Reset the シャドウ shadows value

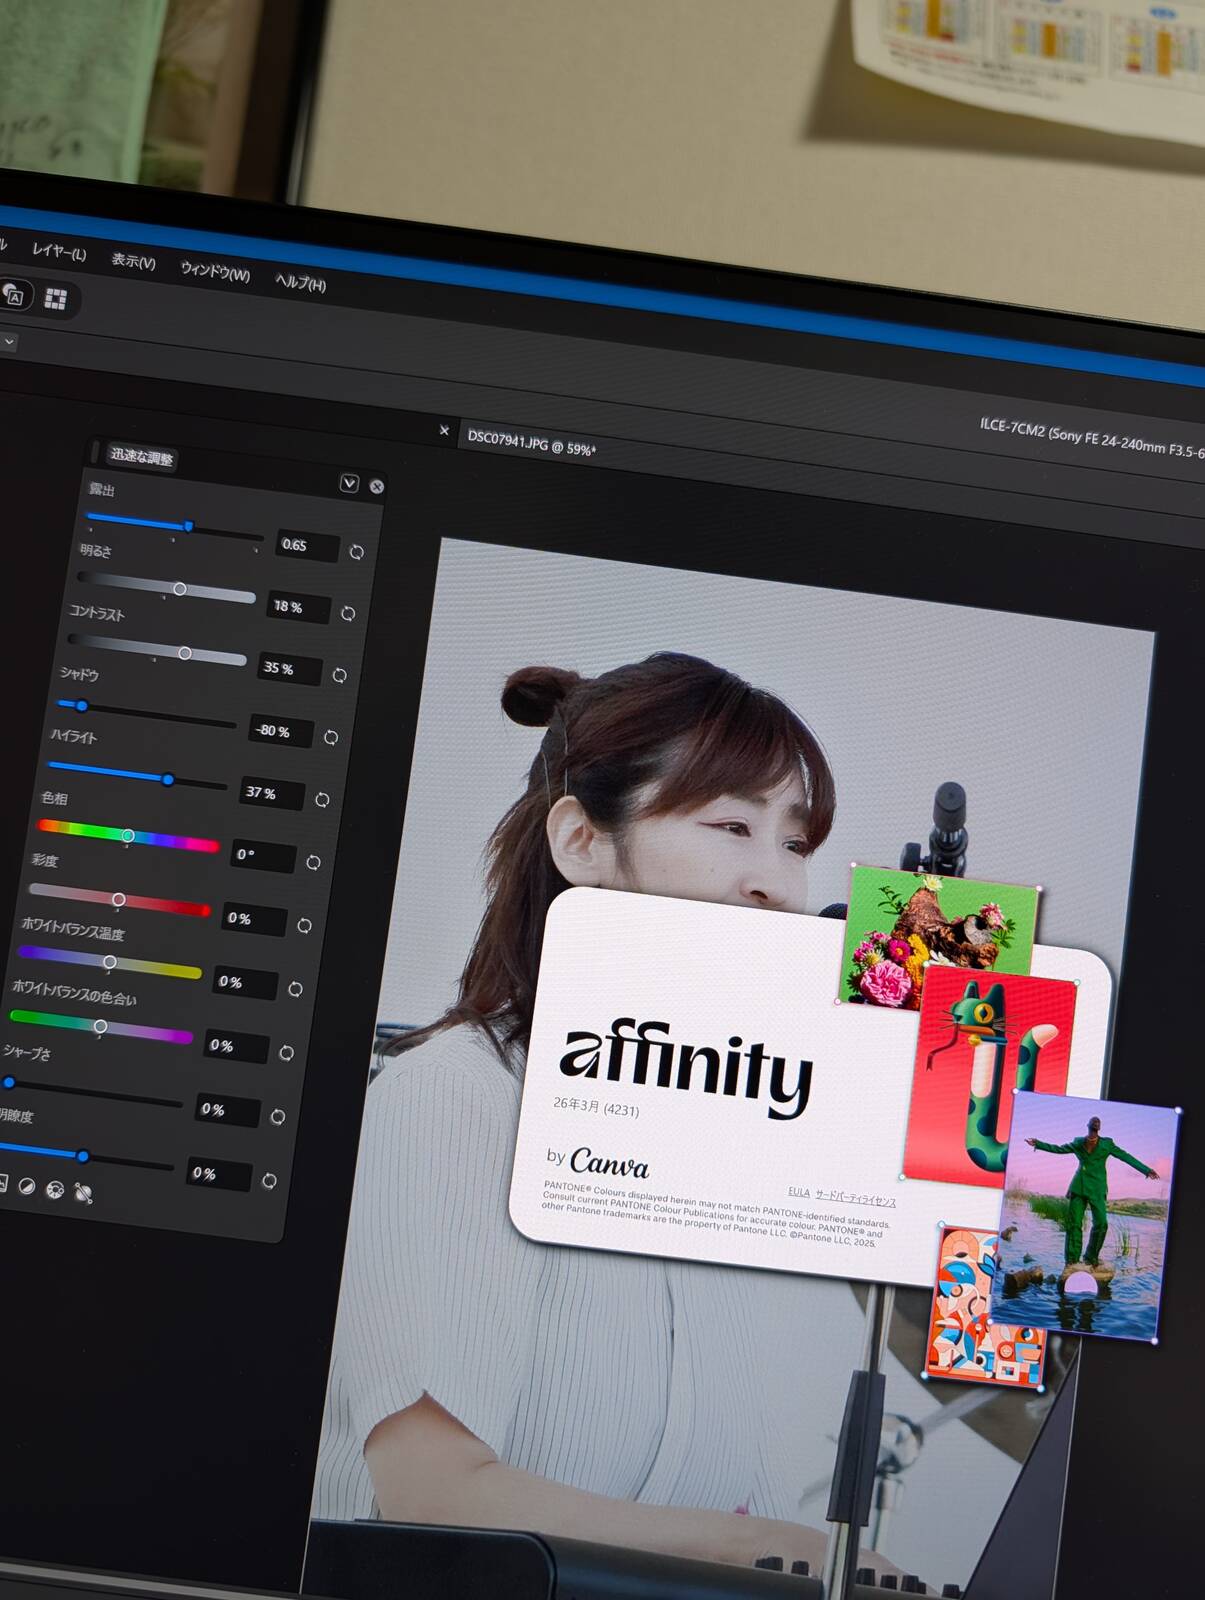coord(331,737)
